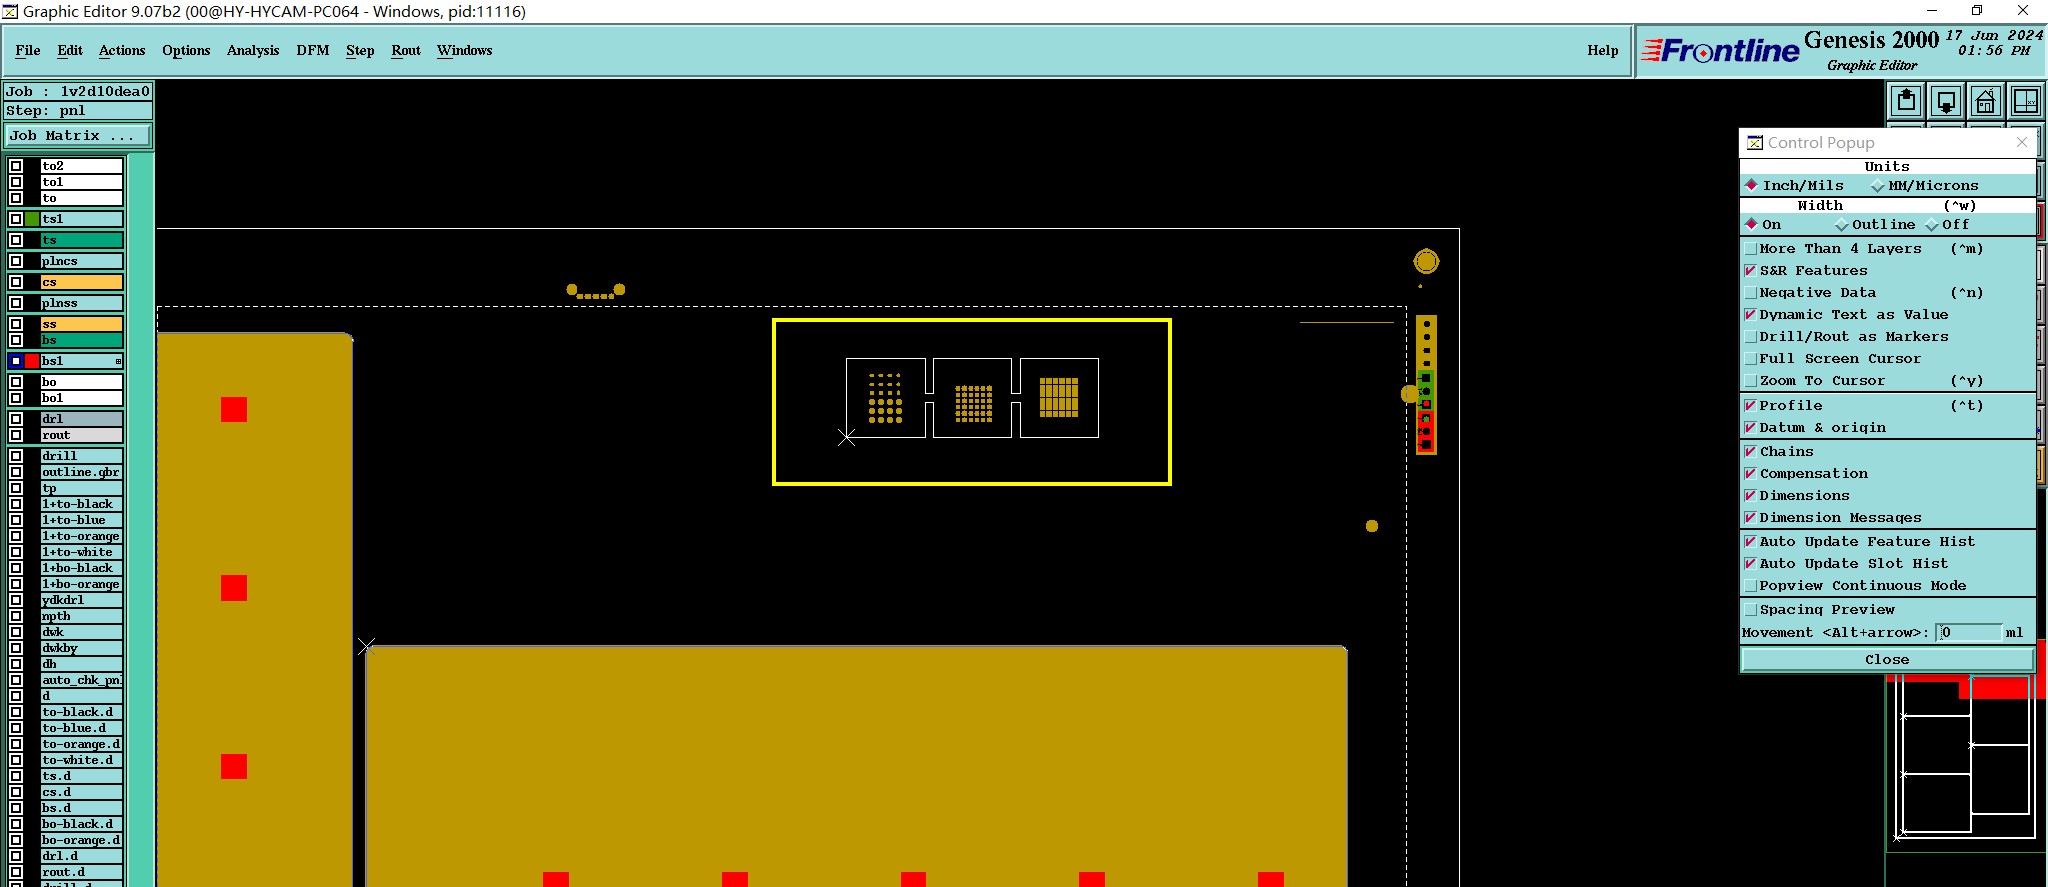Uncheck the Profile display option

(1751, 406)
